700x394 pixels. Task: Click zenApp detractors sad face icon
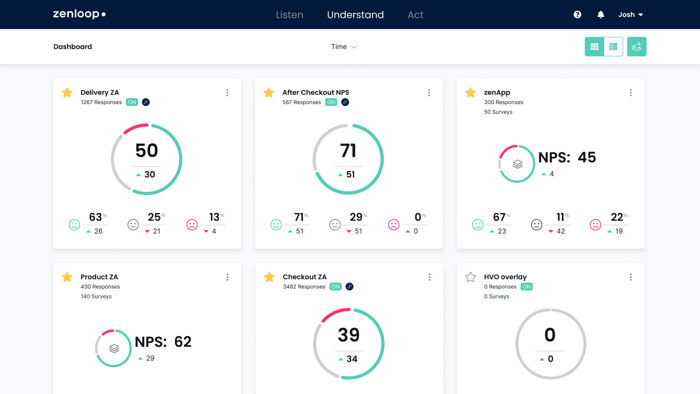596,224
